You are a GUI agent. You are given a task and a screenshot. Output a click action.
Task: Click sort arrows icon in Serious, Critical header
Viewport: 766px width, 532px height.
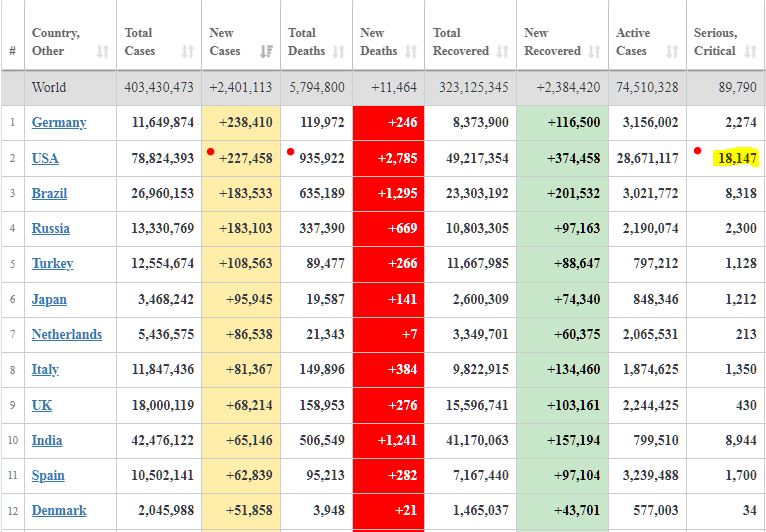751,51
